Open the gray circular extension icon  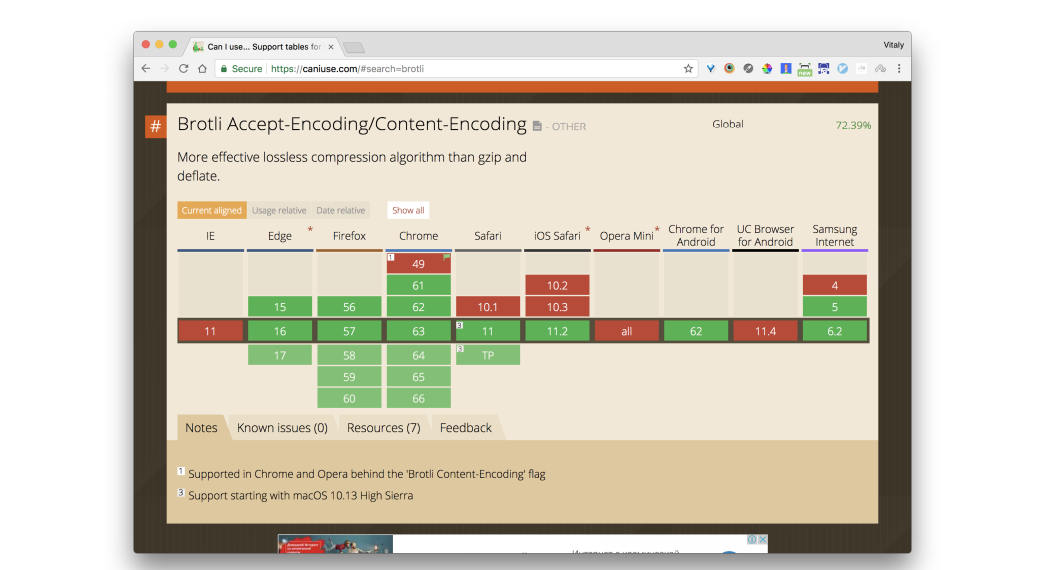748,69
